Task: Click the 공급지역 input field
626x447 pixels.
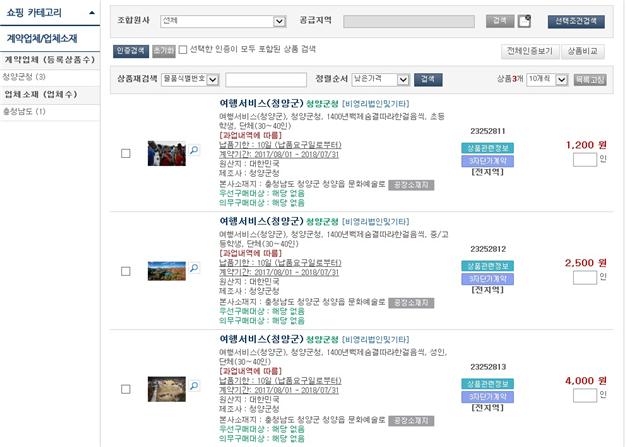Action: [409, 21]
